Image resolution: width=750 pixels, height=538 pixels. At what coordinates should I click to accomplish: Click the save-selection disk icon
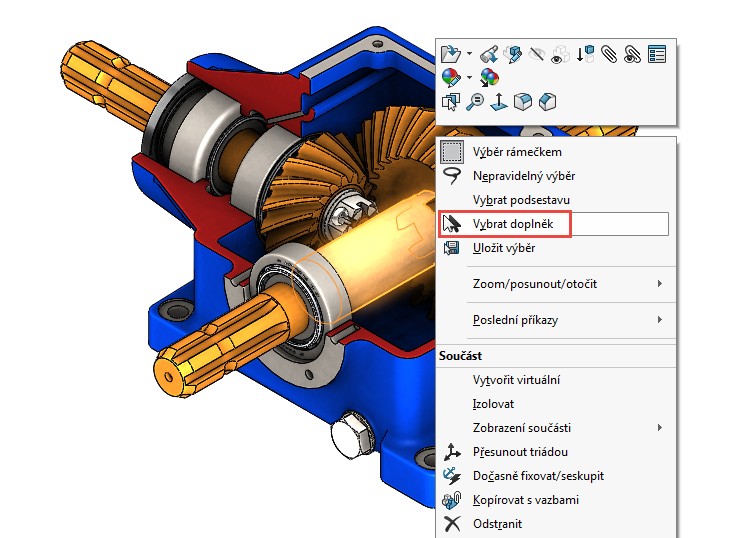click(x=452, y=248)
